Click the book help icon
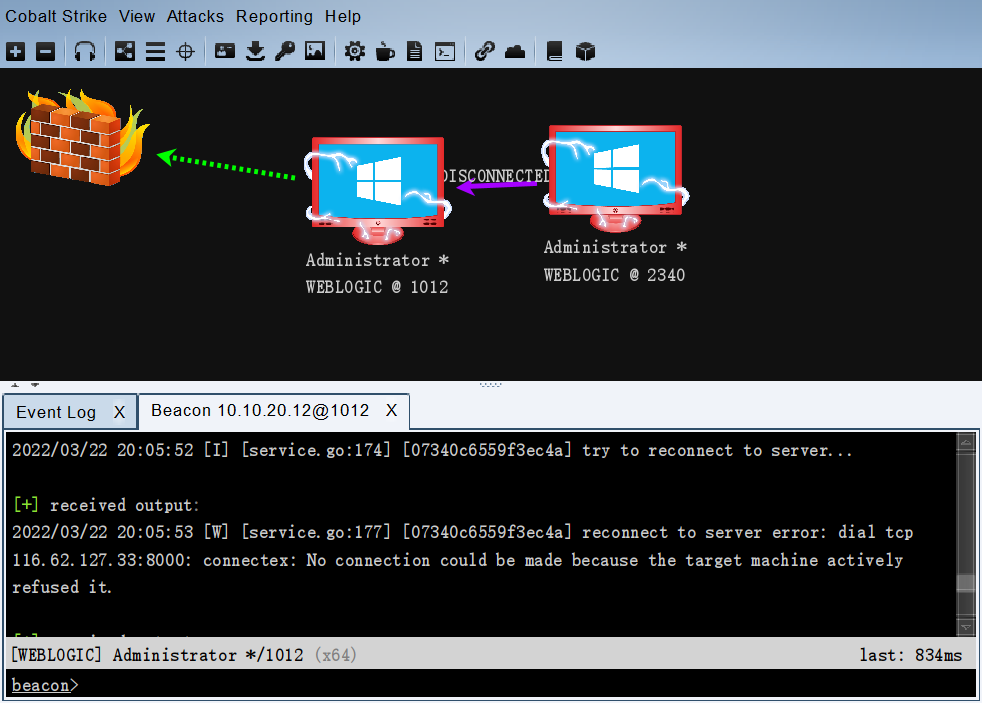This screenshot has height=703, width=982. (x=554, y=51)
